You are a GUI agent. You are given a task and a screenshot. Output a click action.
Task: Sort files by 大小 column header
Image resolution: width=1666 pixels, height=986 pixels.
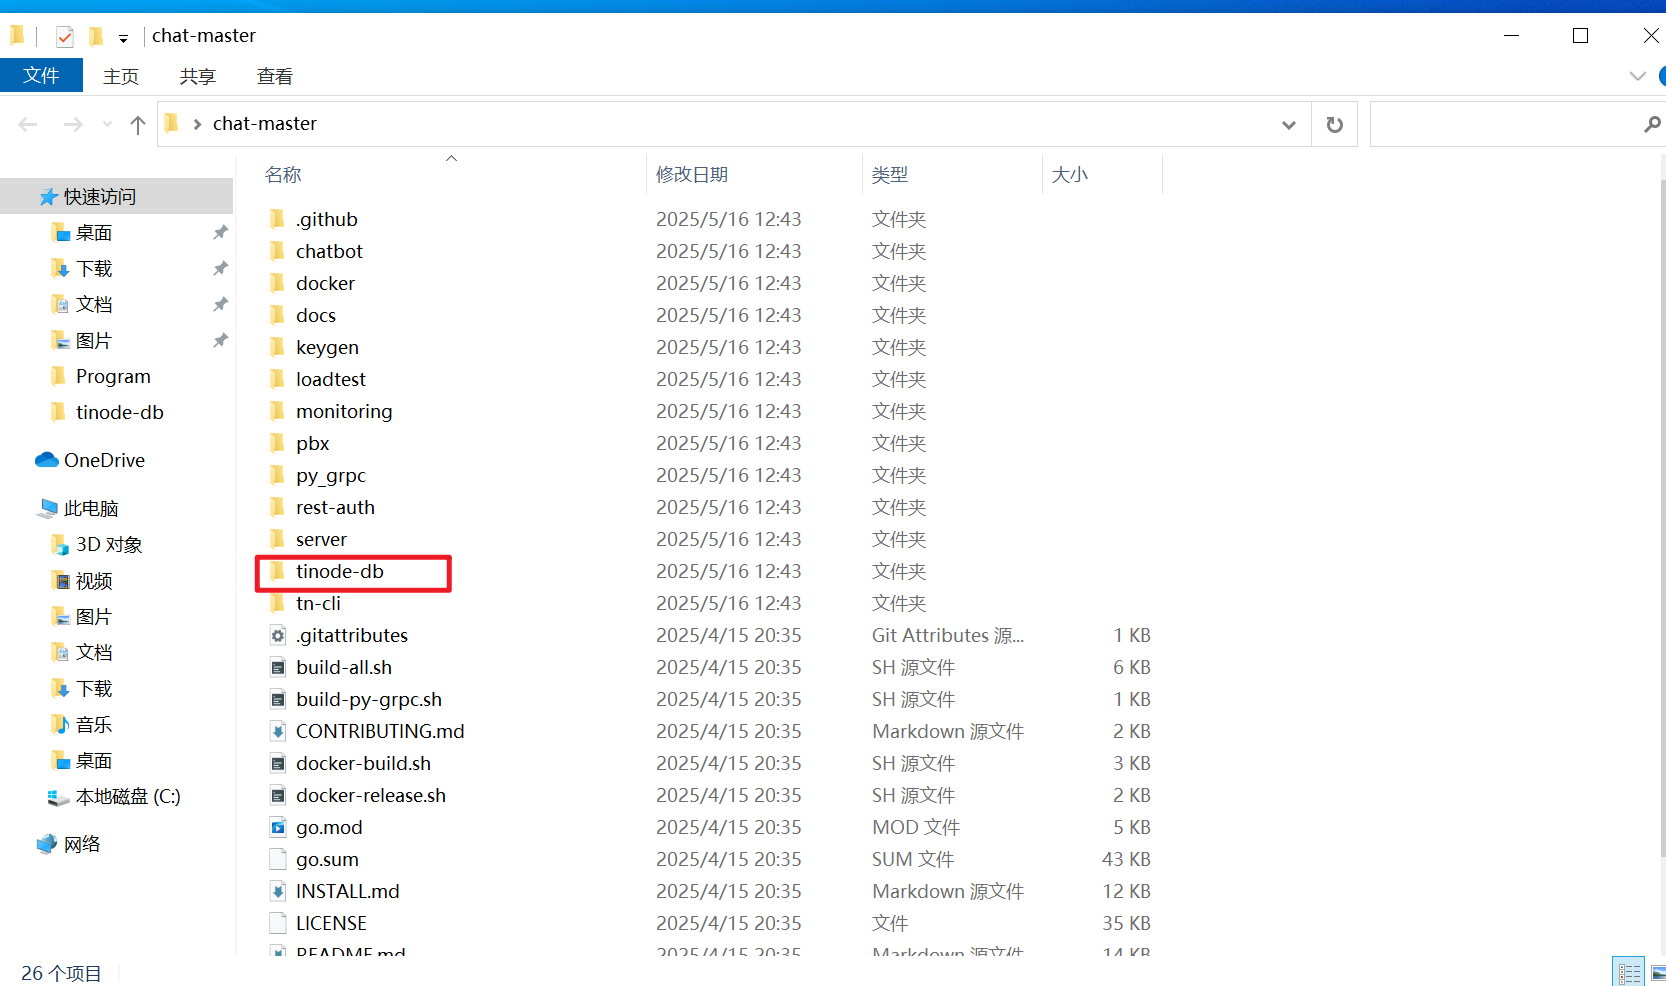1069,174
